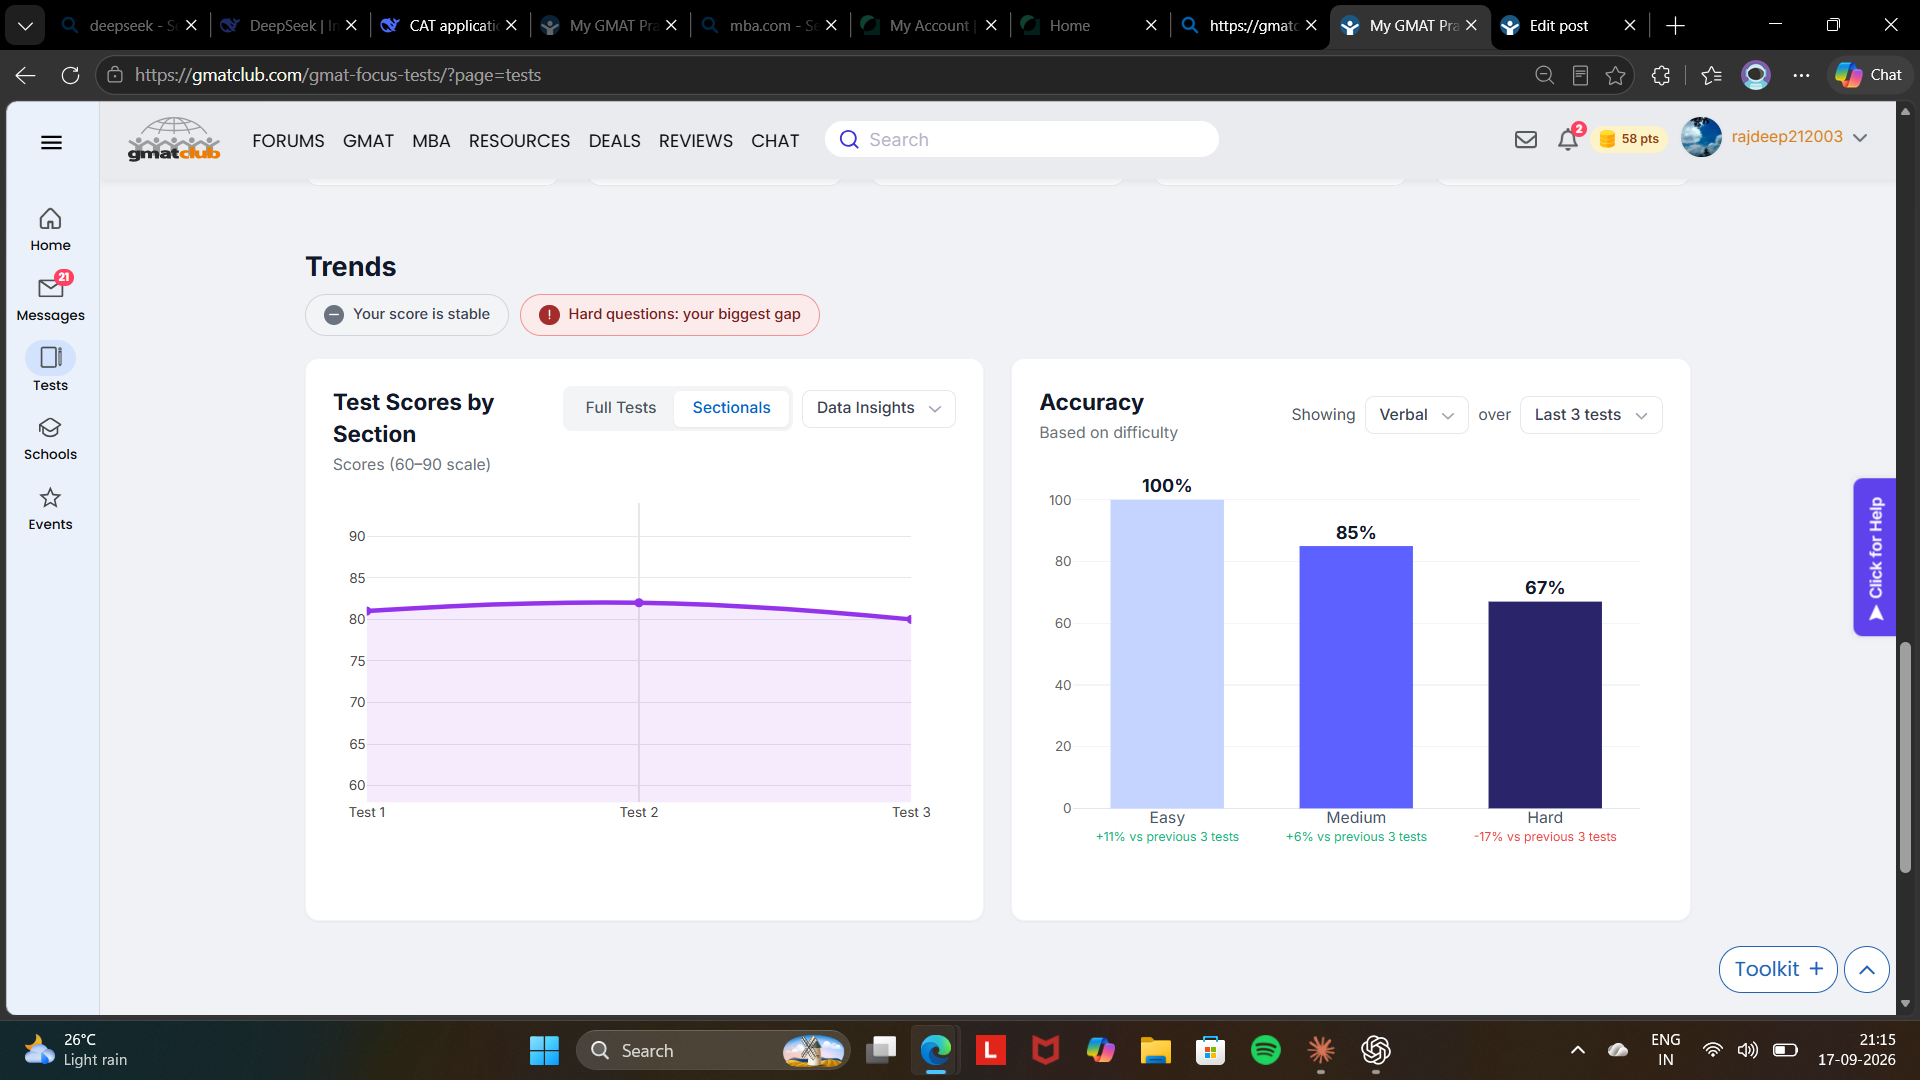1920x1080 pixels.
Task: Select Sectionals toggle
Action: (x=731, y=408)
